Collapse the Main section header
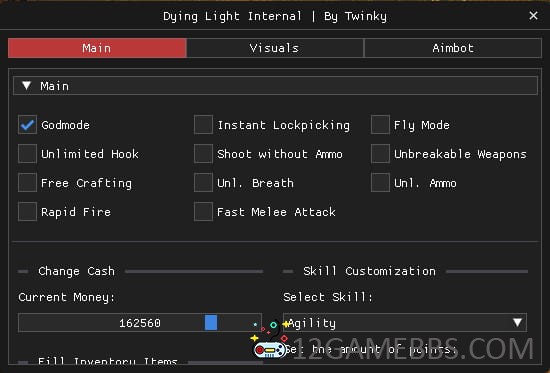 coord(275,86)
